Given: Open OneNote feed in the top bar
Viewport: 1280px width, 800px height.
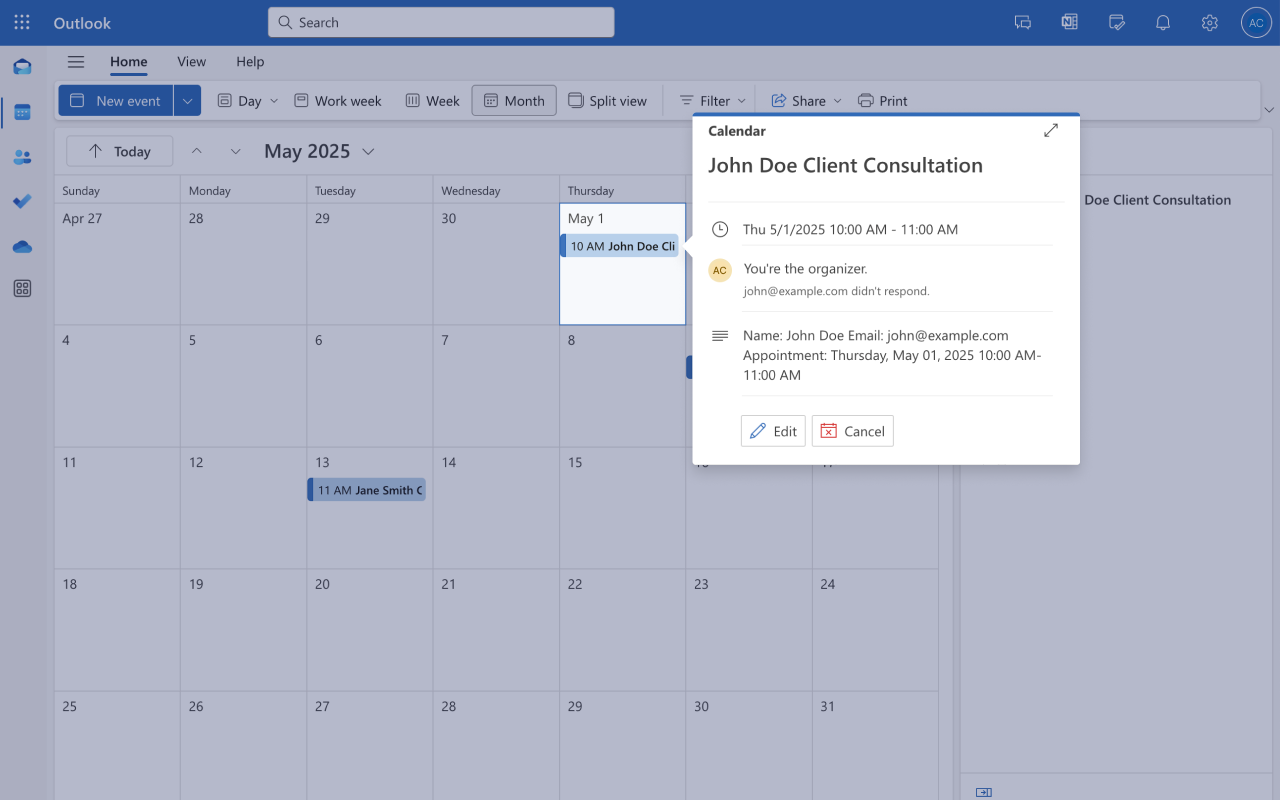Looking at the screenshot, I should tap(1069, 22).
